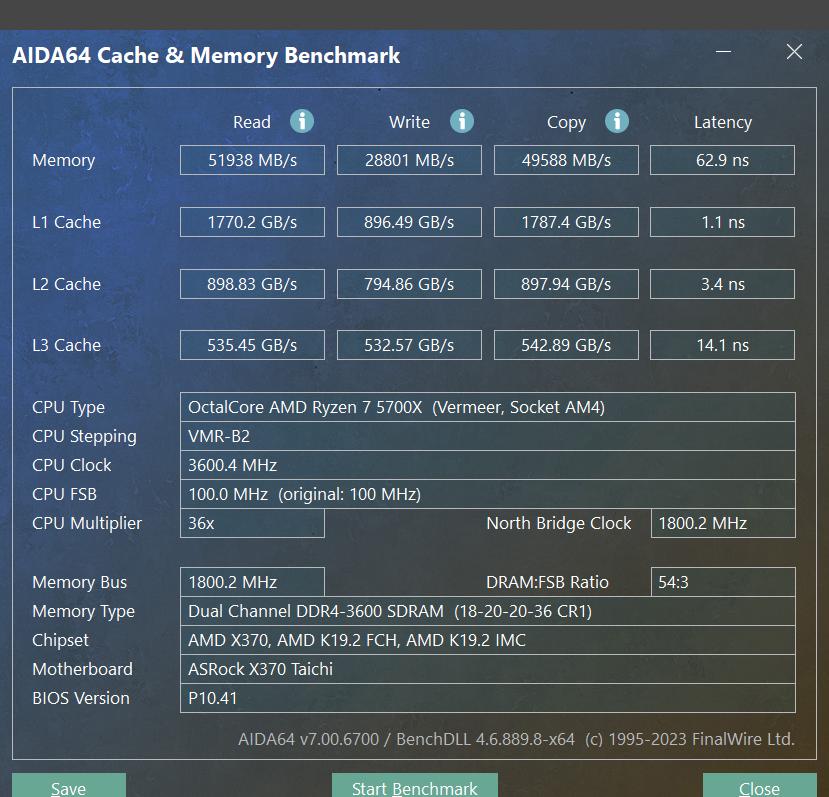Click Motherboard field ASRock X370 Taichi
The image size is (829, 797).
pyautogui.click(x=487, y=670)
